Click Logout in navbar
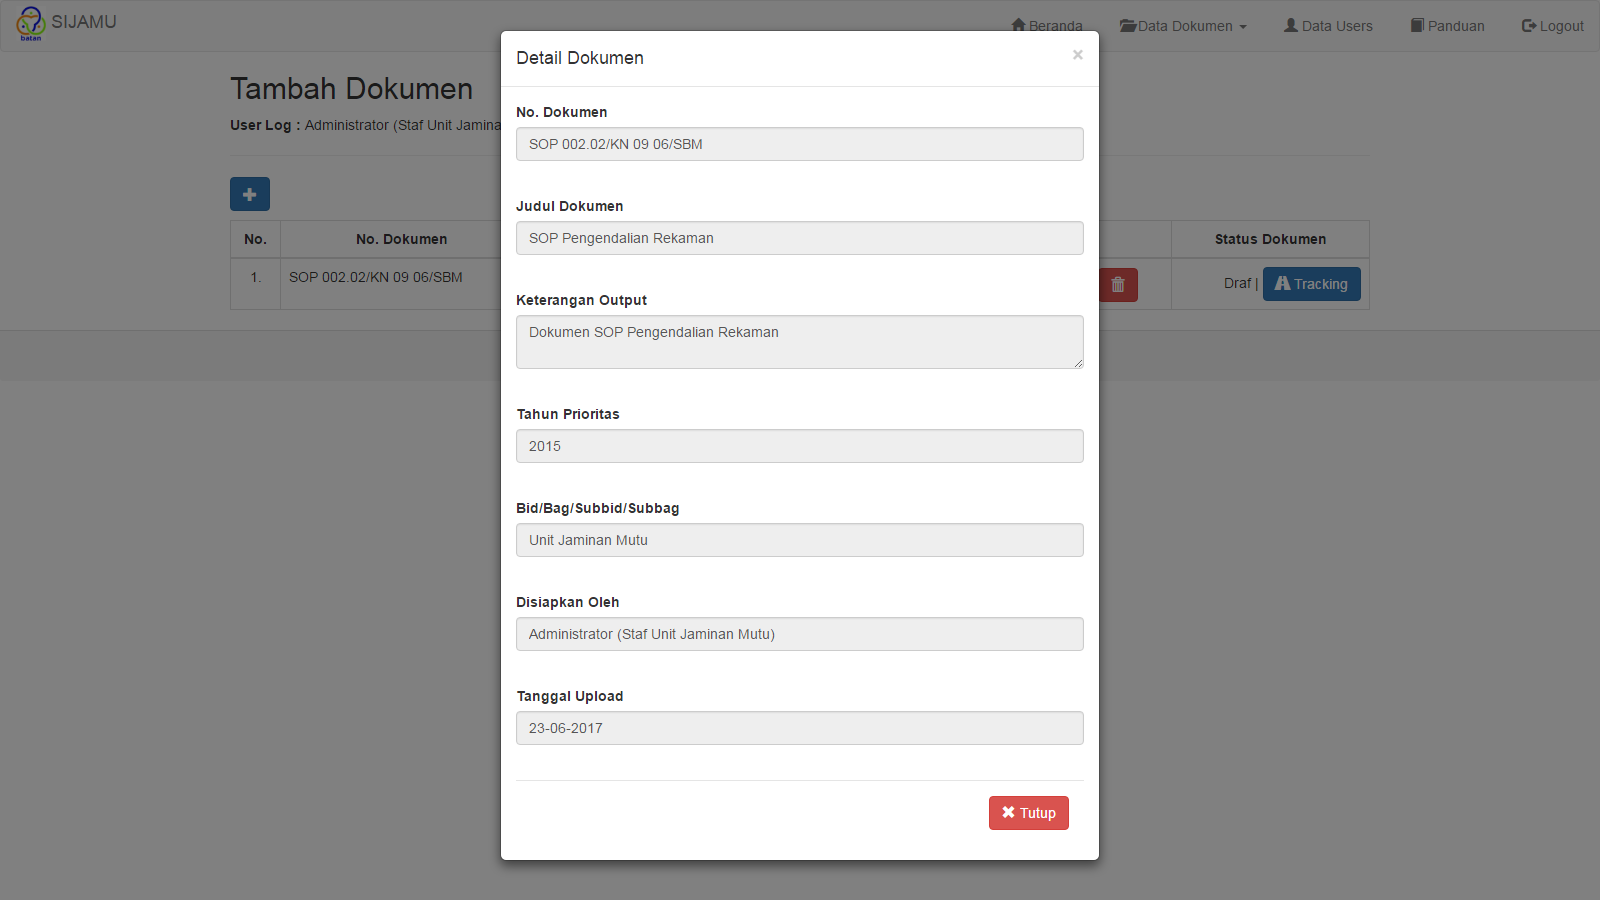The height and width of the screenshot is (900, 1600). [1553, 26]
